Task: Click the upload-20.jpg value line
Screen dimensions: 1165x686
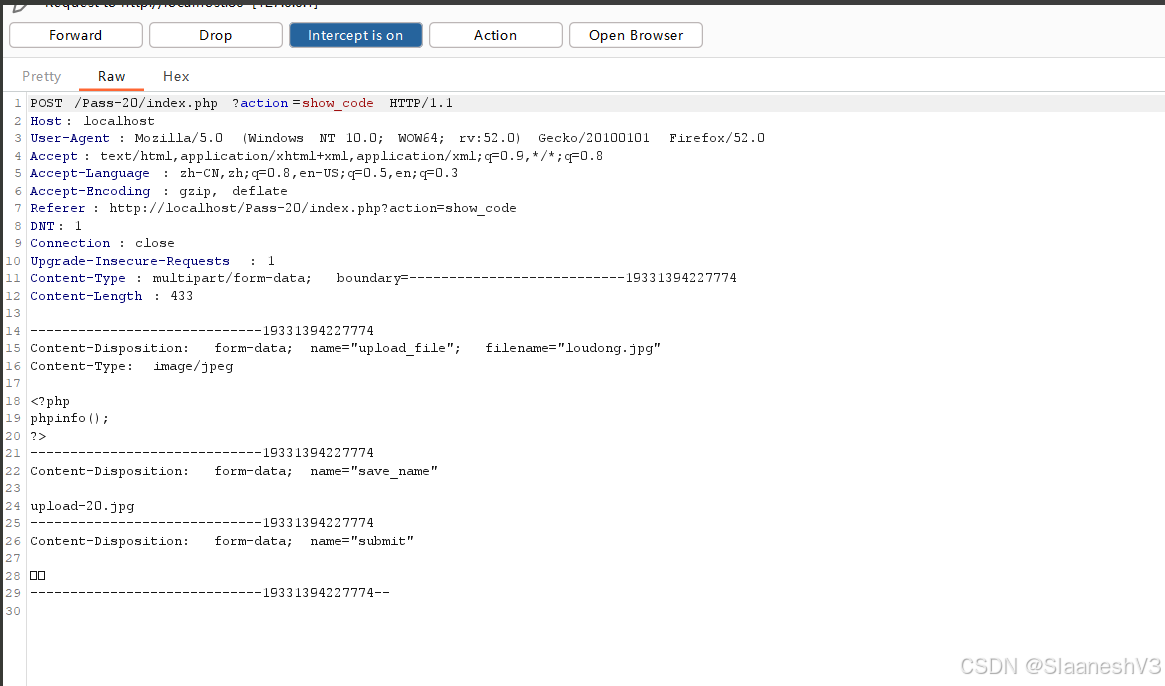Action: (82, 506)
